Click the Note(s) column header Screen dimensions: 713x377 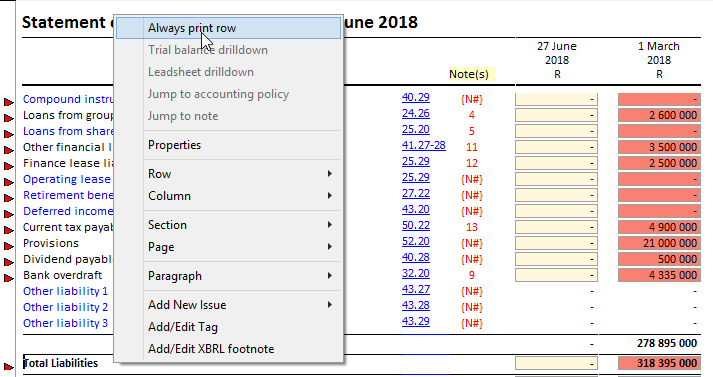click(x=469, y=74)
